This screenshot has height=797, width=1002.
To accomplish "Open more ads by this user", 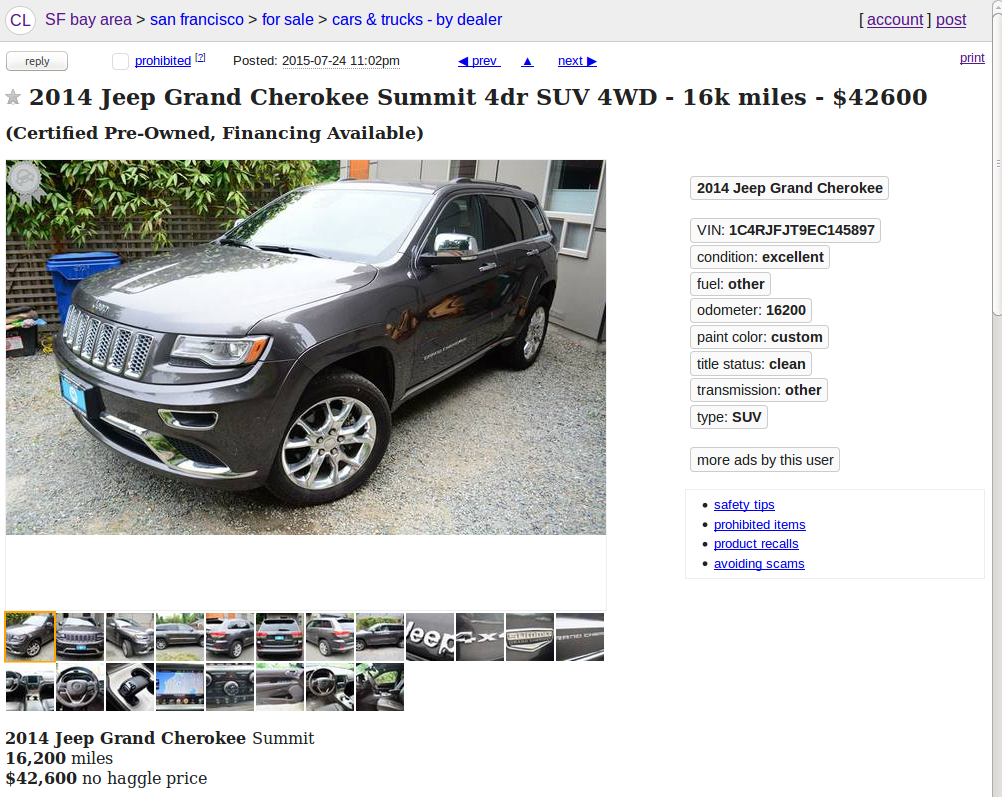I will pos(764,460).
